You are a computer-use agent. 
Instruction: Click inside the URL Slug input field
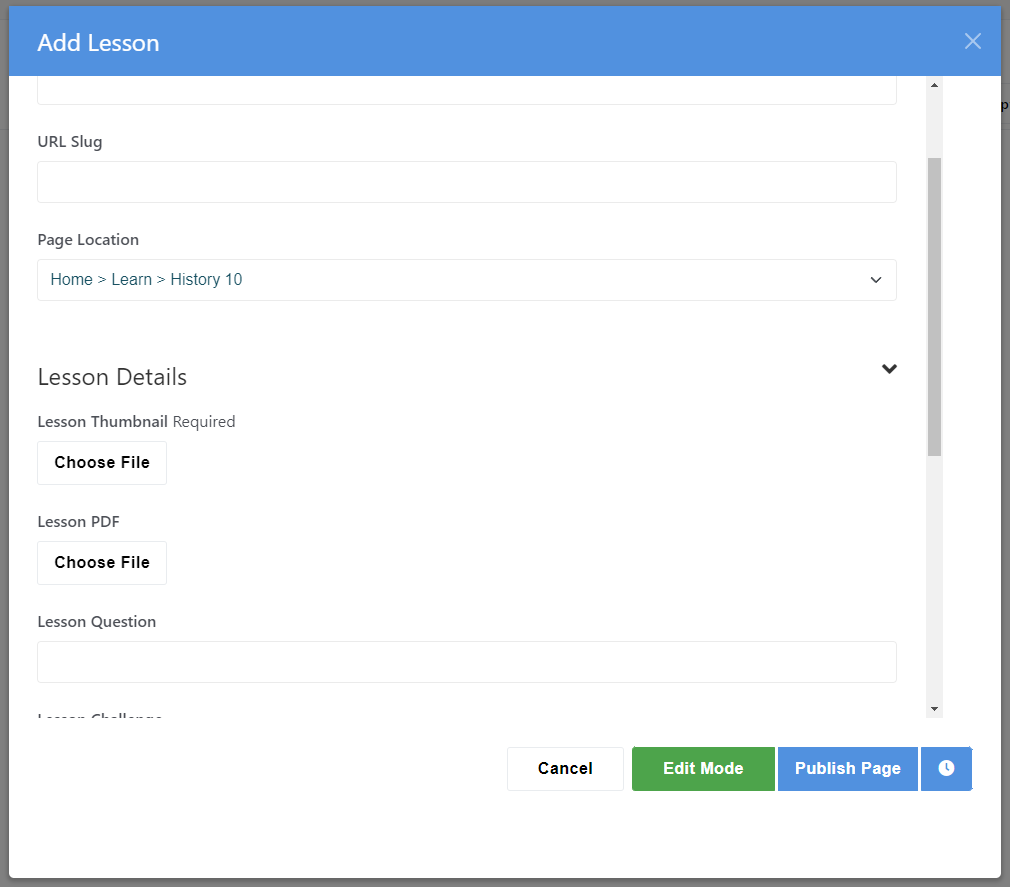(466, 181)
